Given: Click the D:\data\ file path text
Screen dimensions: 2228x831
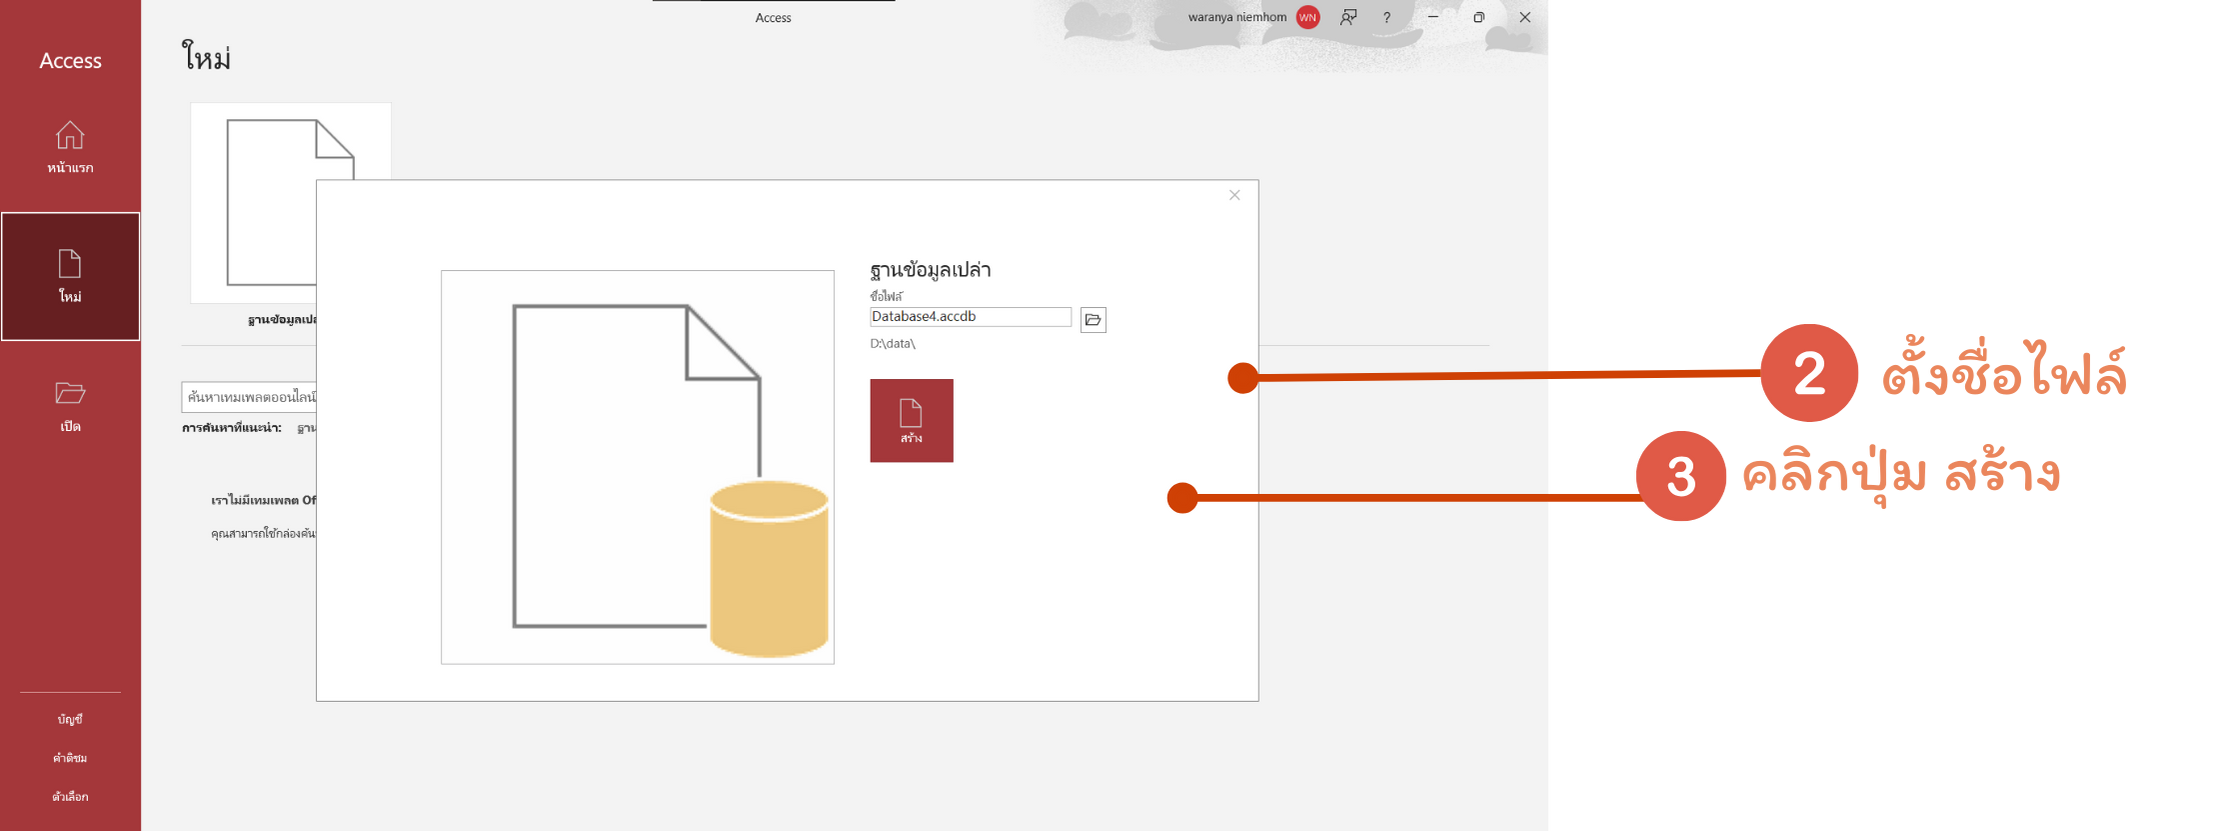Looking at the screenshot, I should pyautogui.click(x=893, y=343).
